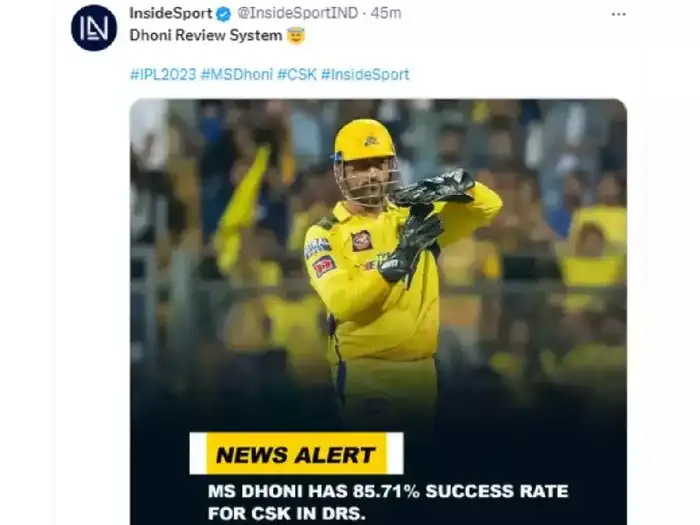Viewport: 700px width, 525px height.
Task: Visit the #InsideSport hashtag
Action: tap(365, 74)
